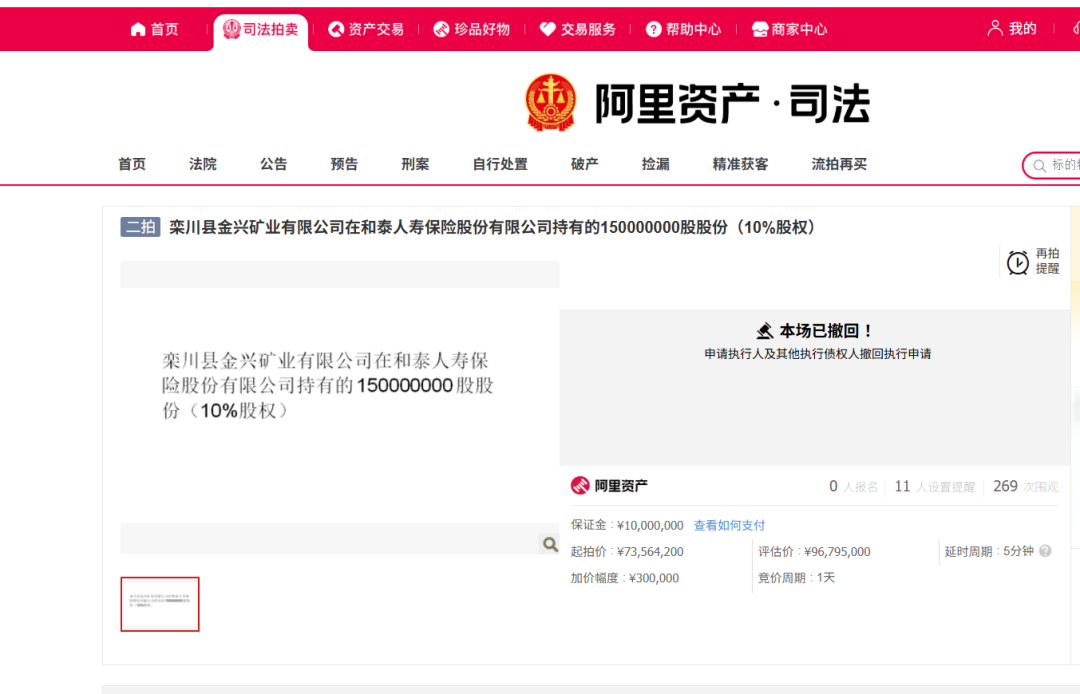Set the 再拍提醒 alarm clock reminder
This screenshot has width=1080, height=694.
tap(1017, 263)
